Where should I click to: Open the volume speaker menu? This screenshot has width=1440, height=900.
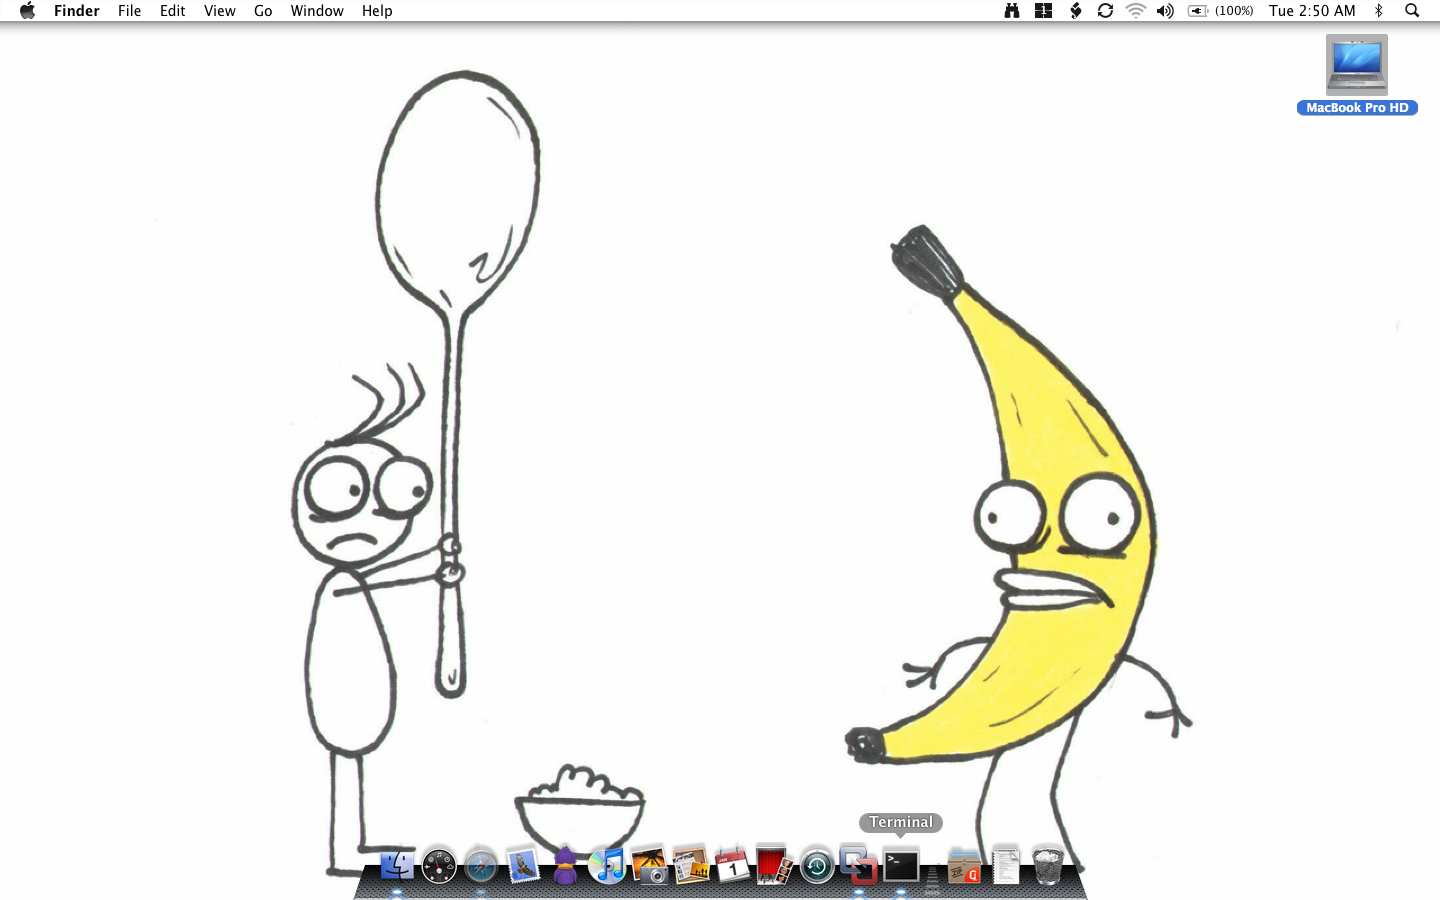pyautogui.click(x=1165, y=11)
